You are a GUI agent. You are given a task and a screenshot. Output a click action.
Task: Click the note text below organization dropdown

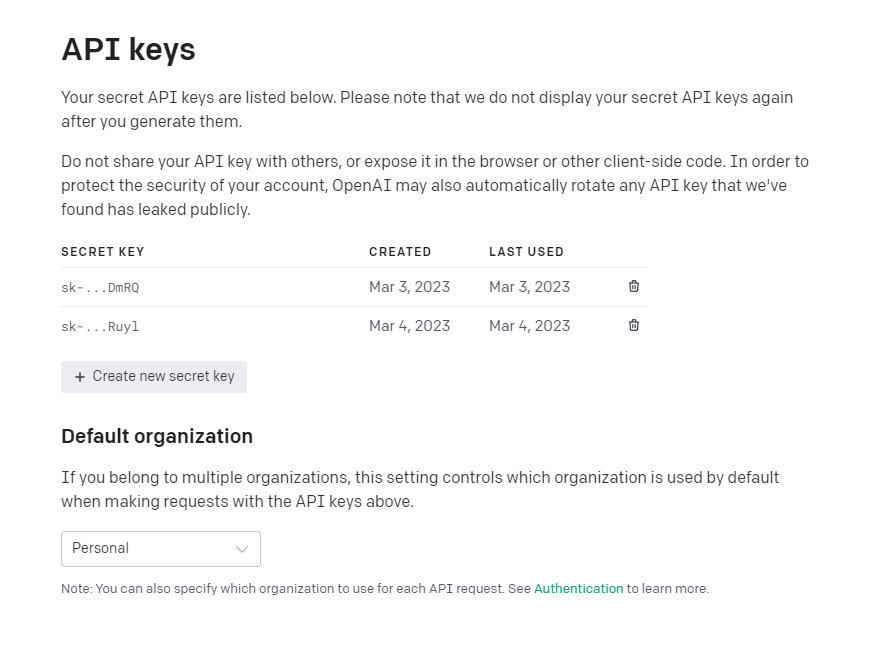click(296, 589)
